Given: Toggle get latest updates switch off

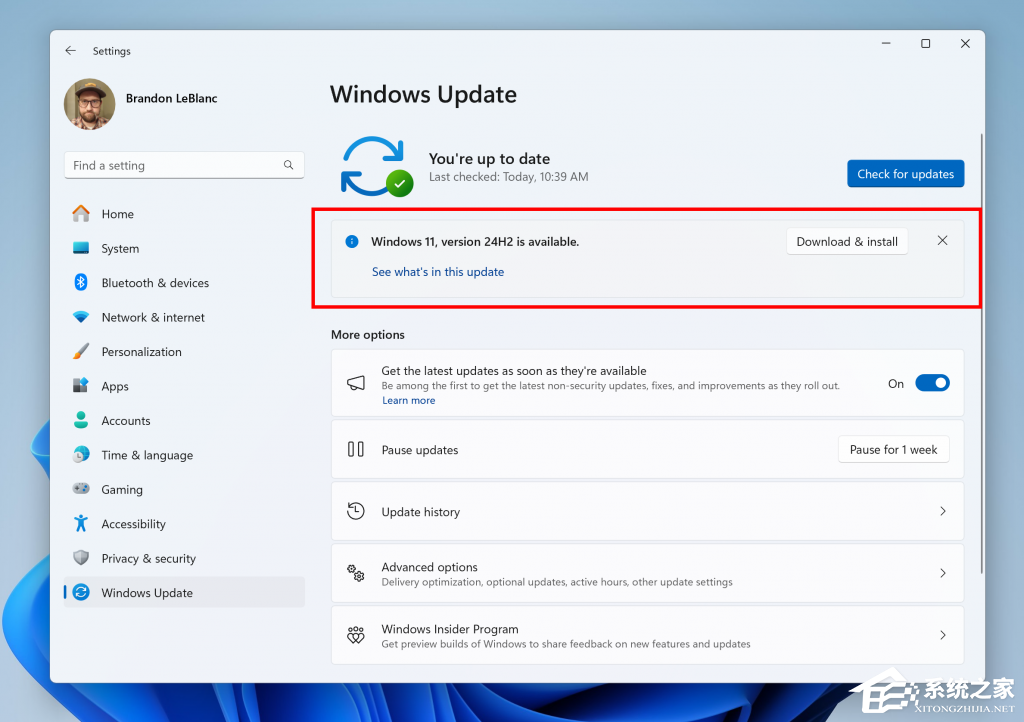Looking at the screenshot, I should [932, 383].
